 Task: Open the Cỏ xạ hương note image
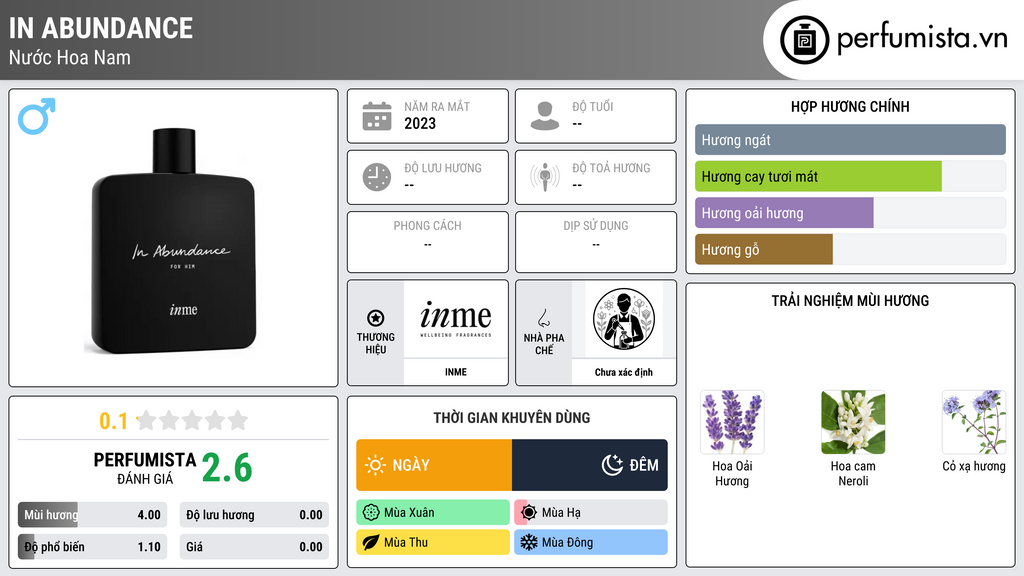pyautogui.click(x=974, y=422)
